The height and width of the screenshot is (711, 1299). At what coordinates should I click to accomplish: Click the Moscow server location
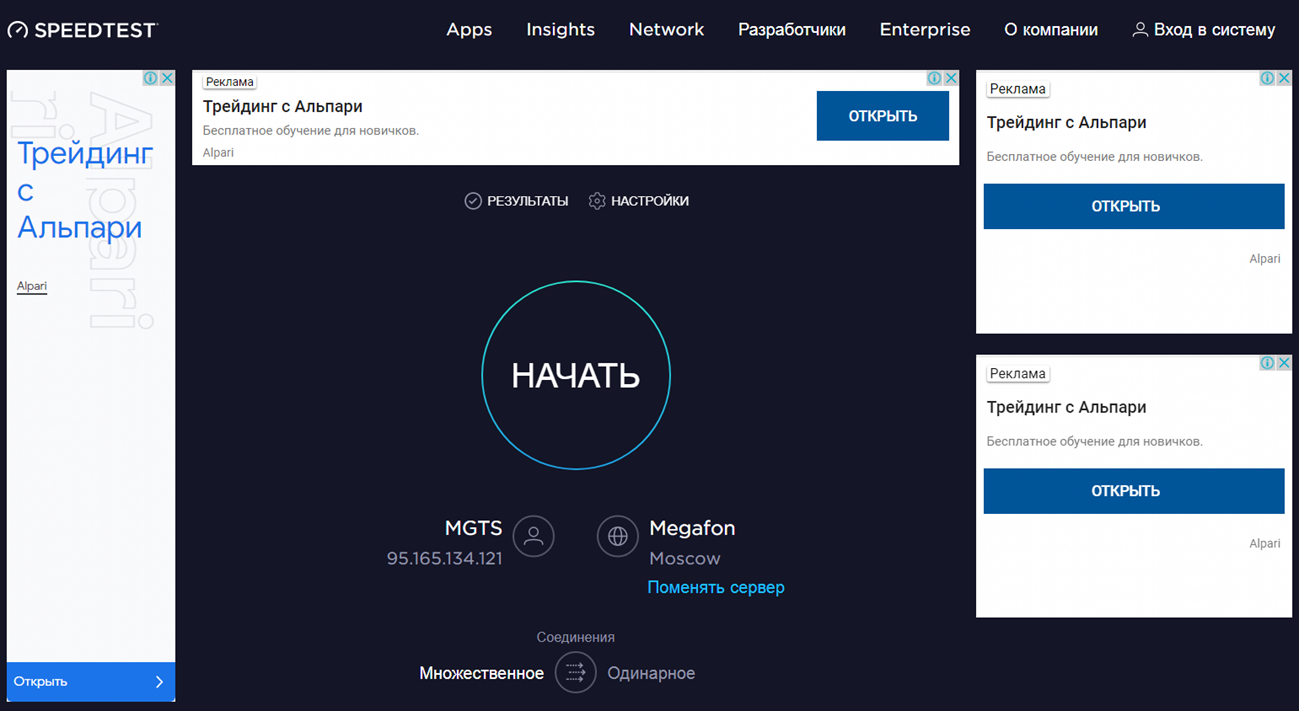[685, 558]
